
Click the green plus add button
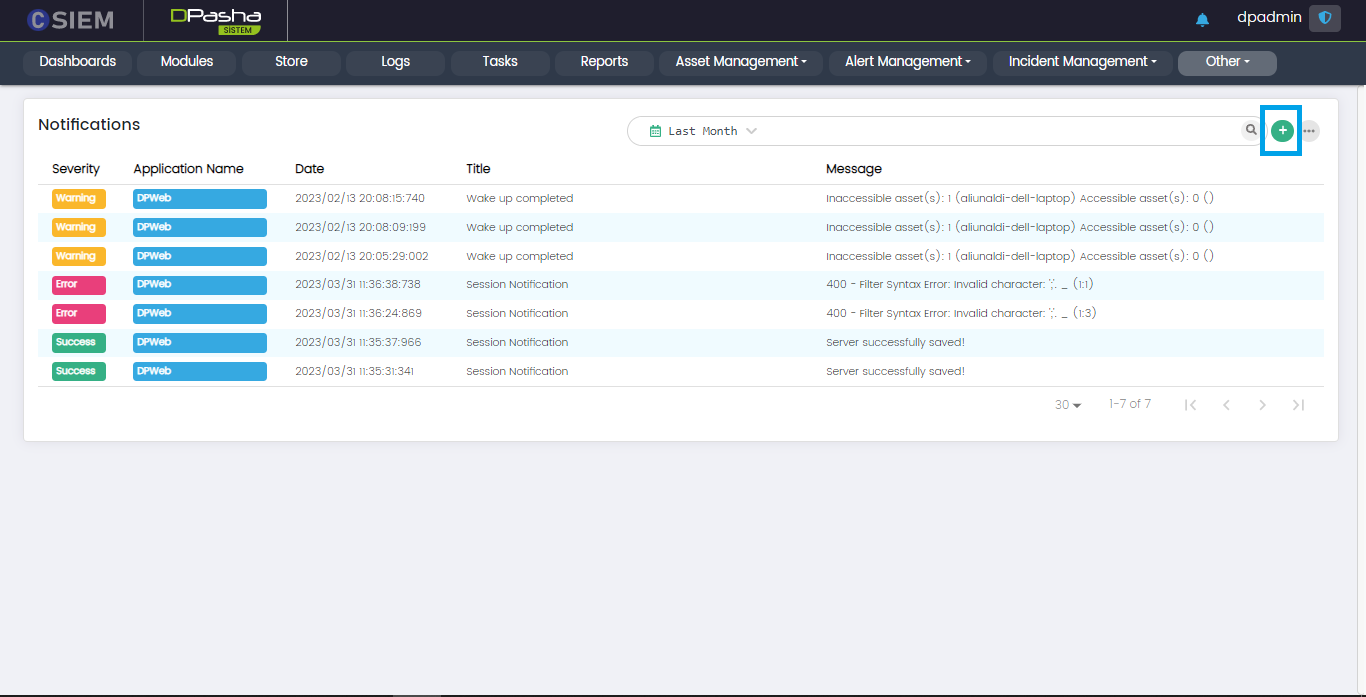click(1282, 130)
